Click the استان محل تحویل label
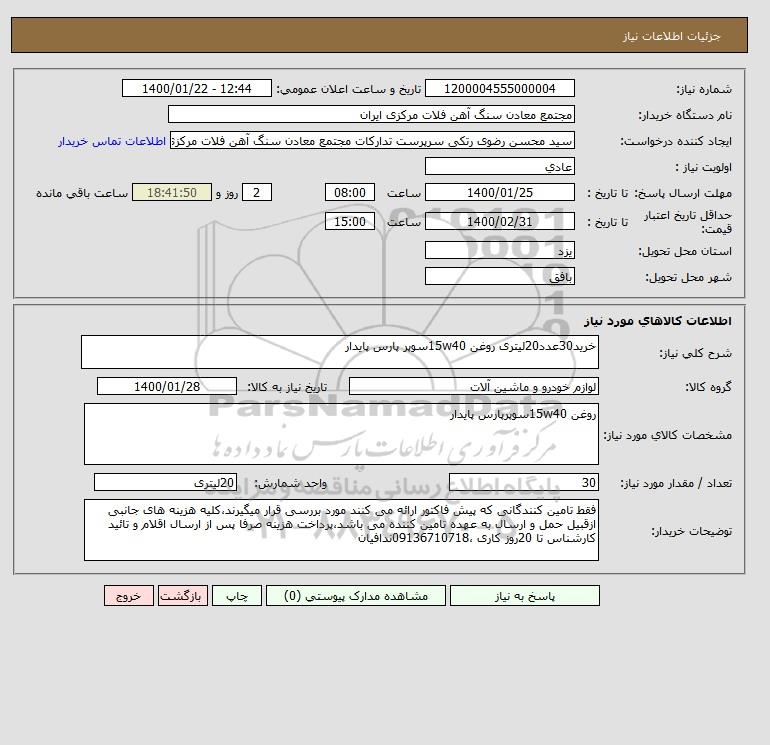The image size is (770, 745). 685,251
